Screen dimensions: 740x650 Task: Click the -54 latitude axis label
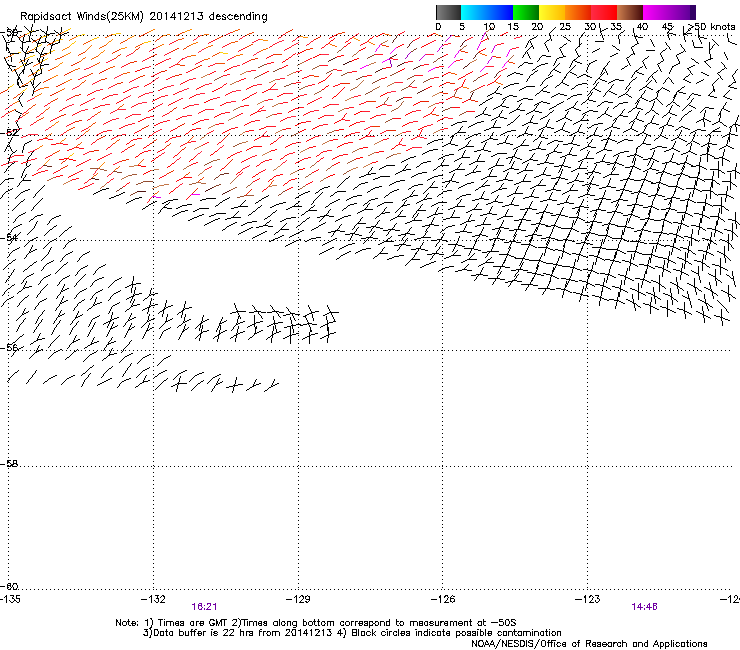point(9,237)
